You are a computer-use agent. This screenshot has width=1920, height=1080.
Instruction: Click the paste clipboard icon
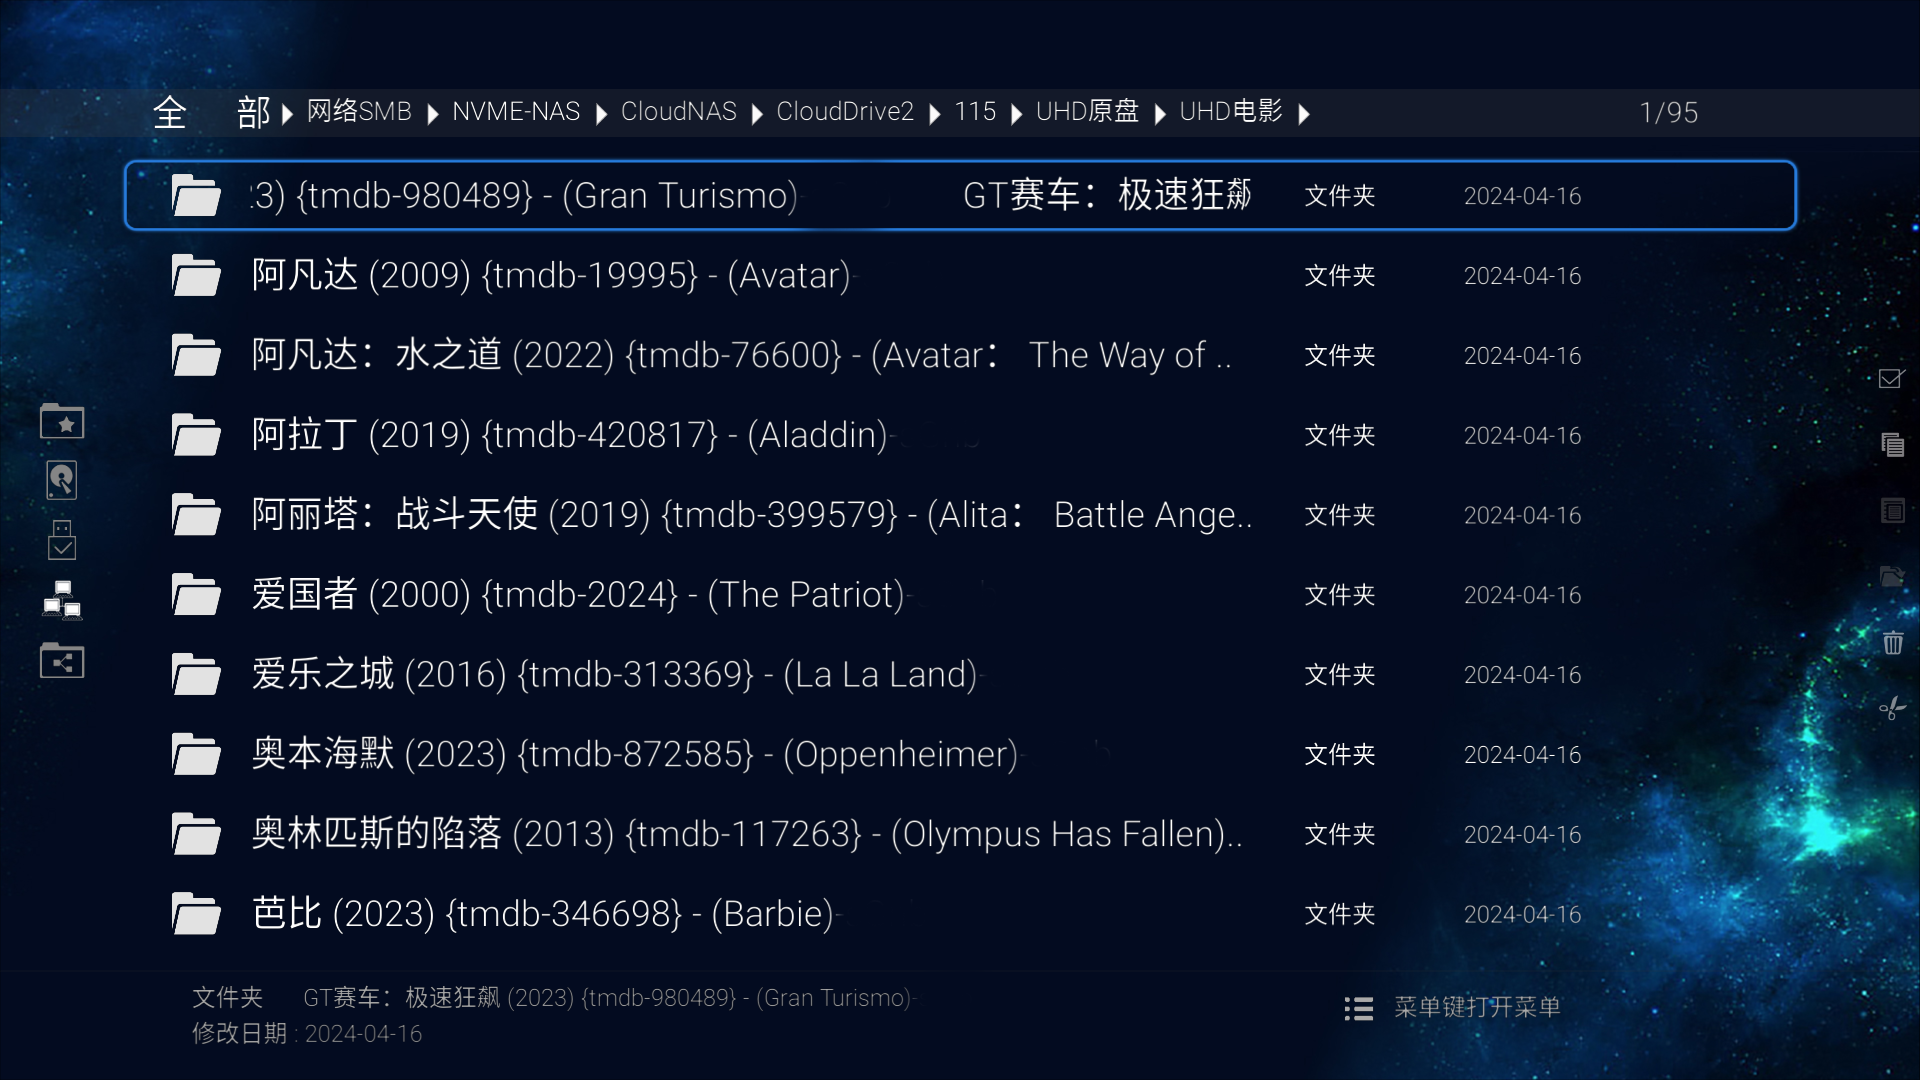1891,511
